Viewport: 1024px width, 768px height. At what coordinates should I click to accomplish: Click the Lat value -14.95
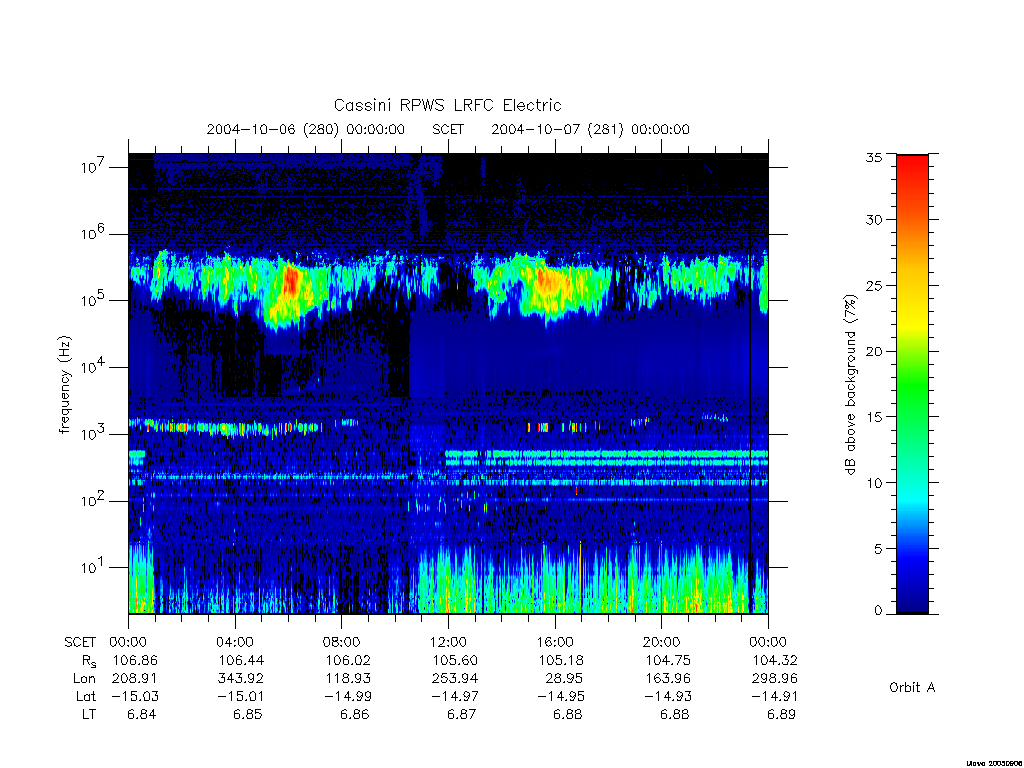[x=560, y=696]
